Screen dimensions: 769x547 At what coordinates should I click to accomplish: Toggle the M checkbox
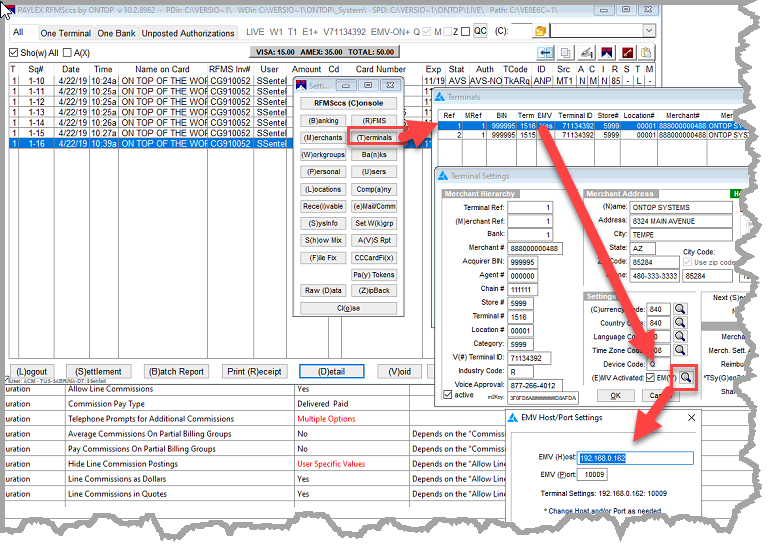pyautogui.click(x=447, y=32)
